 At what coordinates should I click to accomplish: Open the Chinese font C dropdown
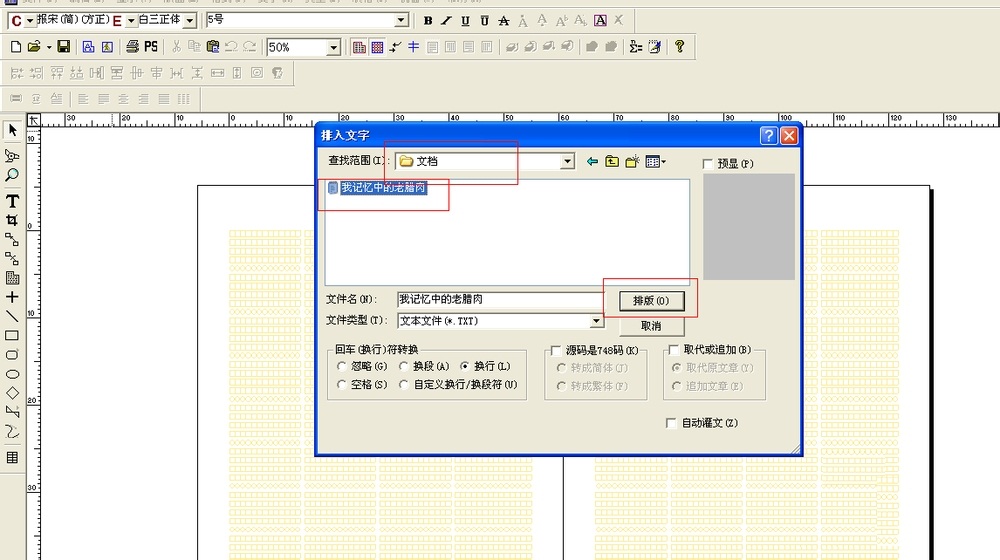(30, 21)
